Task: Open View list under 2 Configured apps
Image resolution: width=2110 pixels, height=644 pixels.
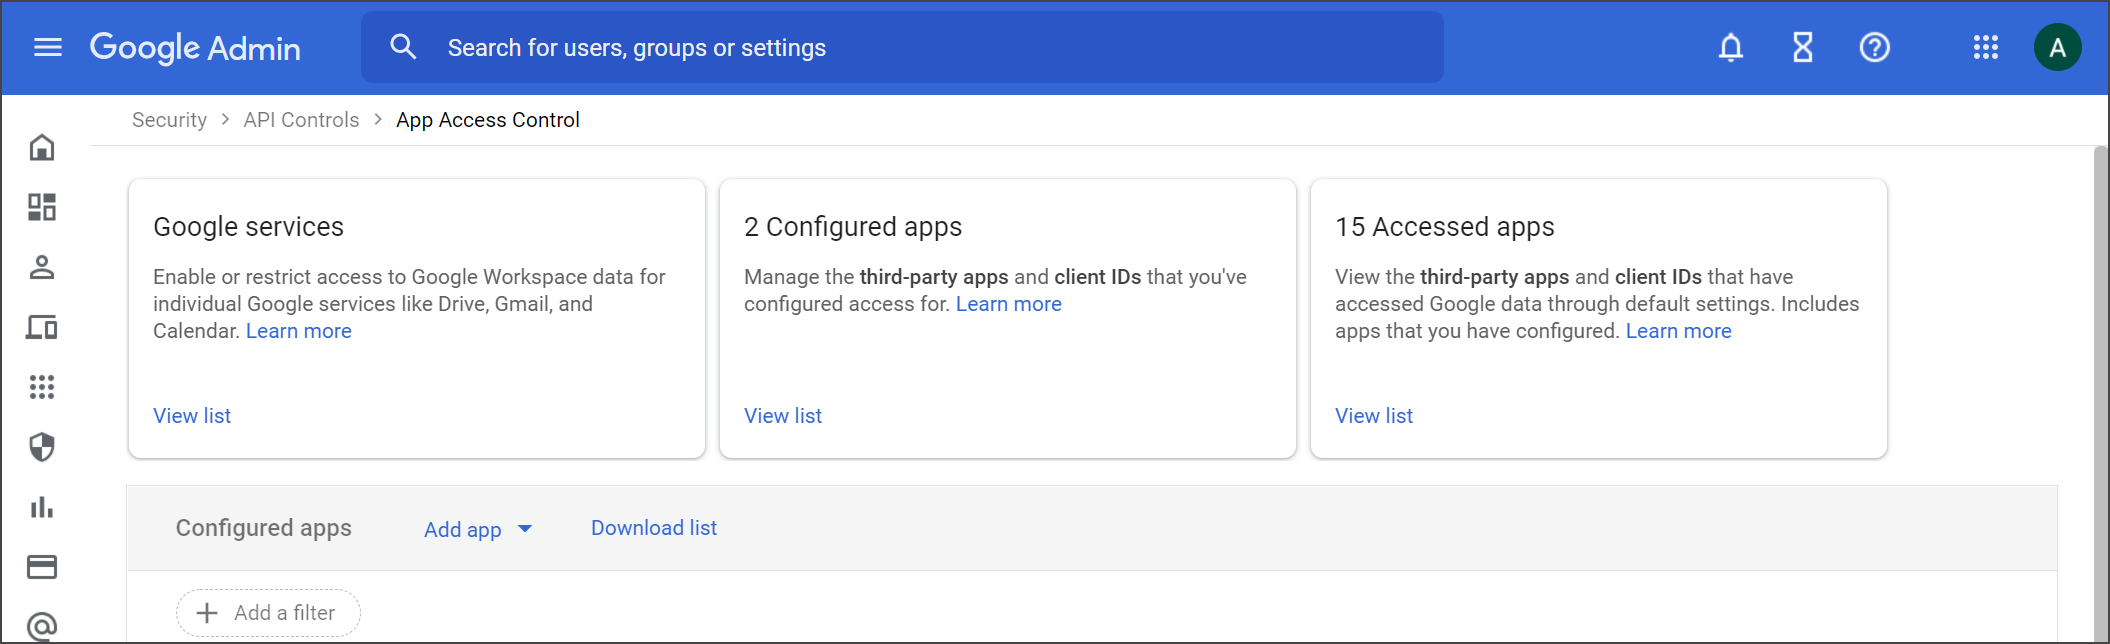Action: tap(783, 416)
